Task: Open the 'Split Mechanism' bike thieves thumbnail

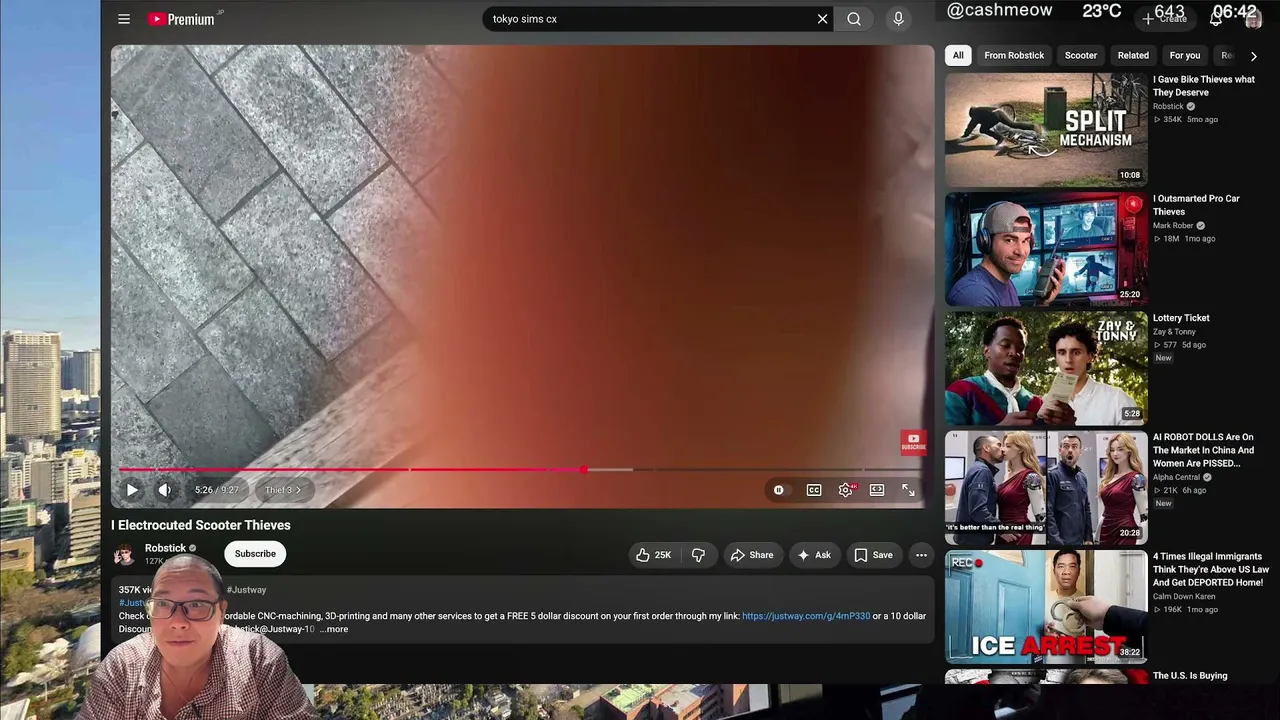Action: coord(1046,130)
